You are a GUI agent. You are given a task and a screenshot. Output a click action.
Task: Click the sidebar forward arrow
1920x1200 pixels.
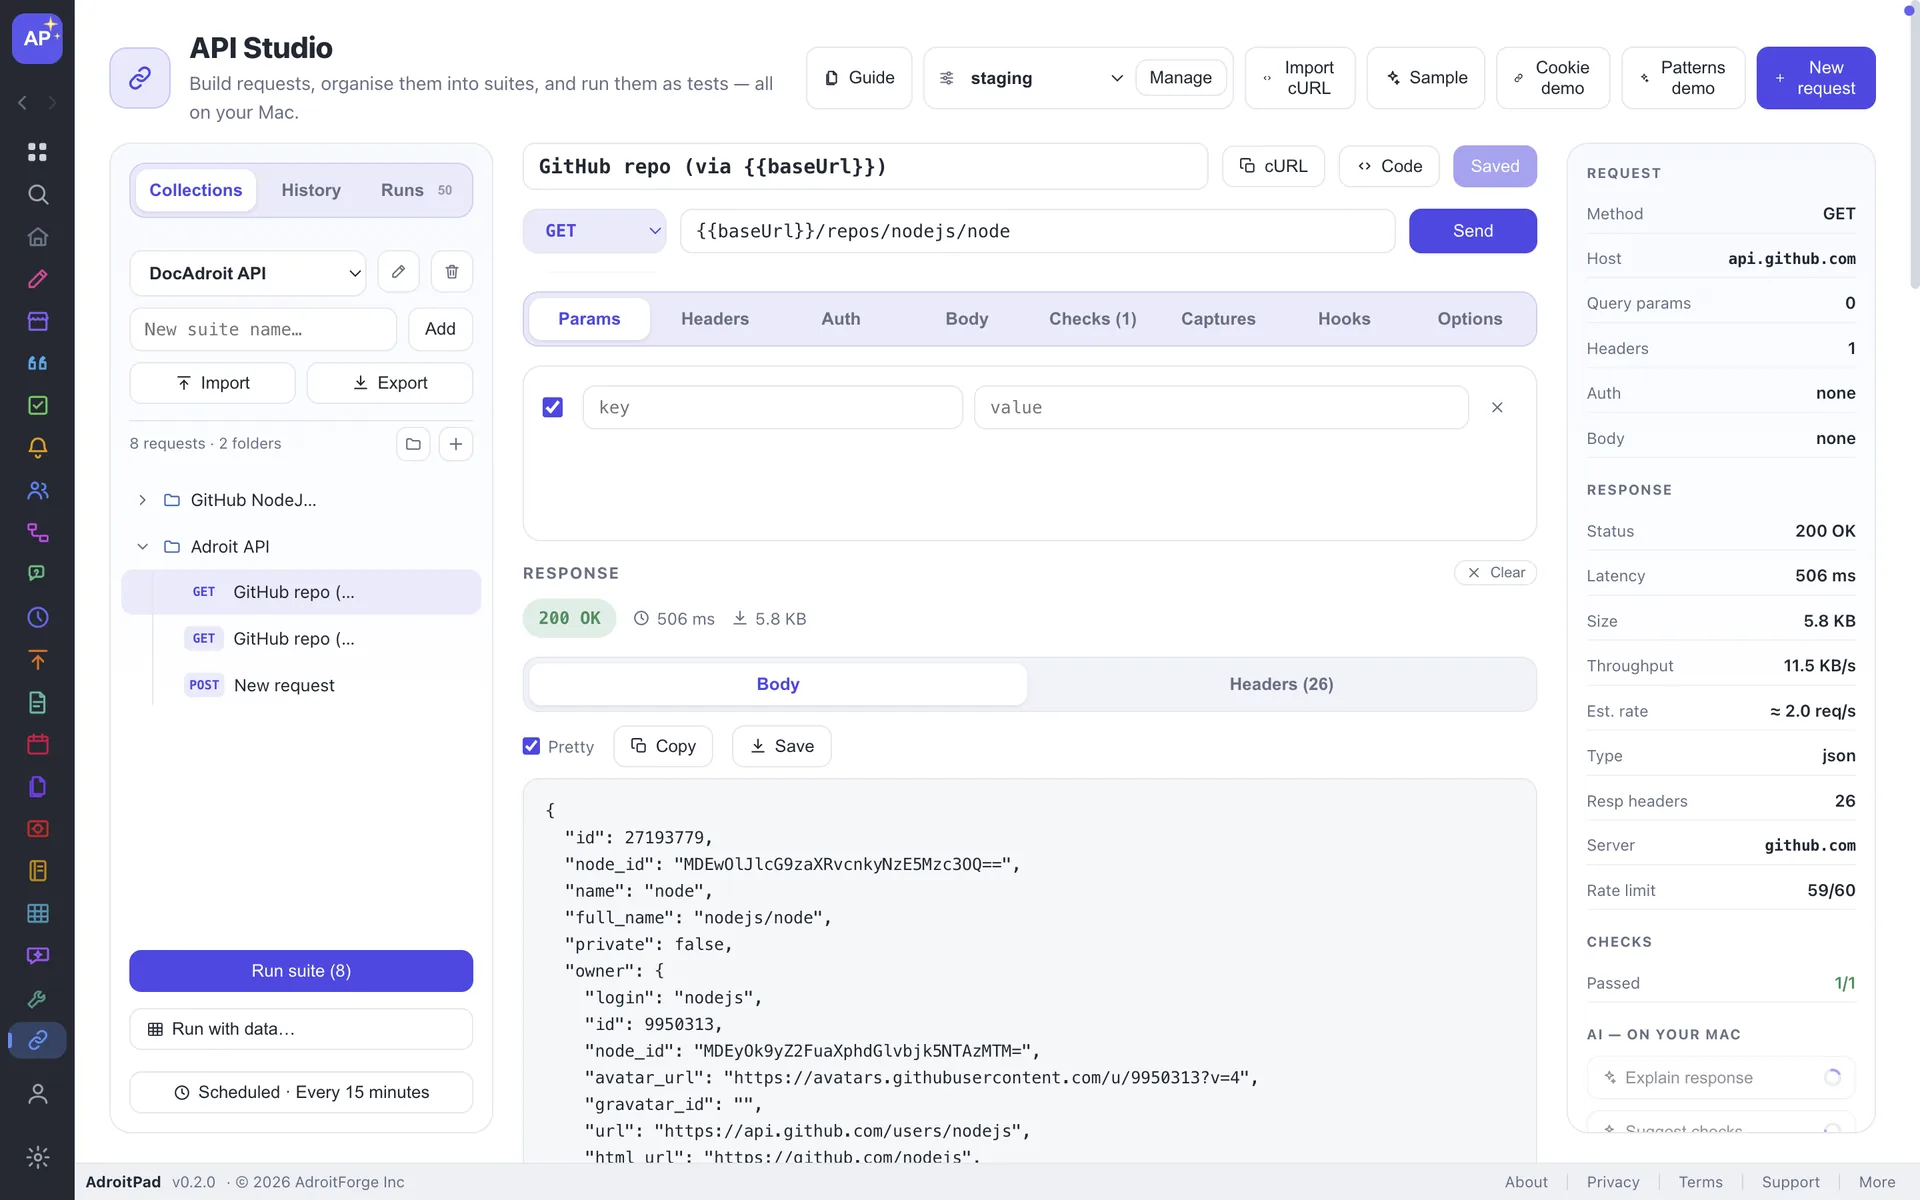point(52,102)
